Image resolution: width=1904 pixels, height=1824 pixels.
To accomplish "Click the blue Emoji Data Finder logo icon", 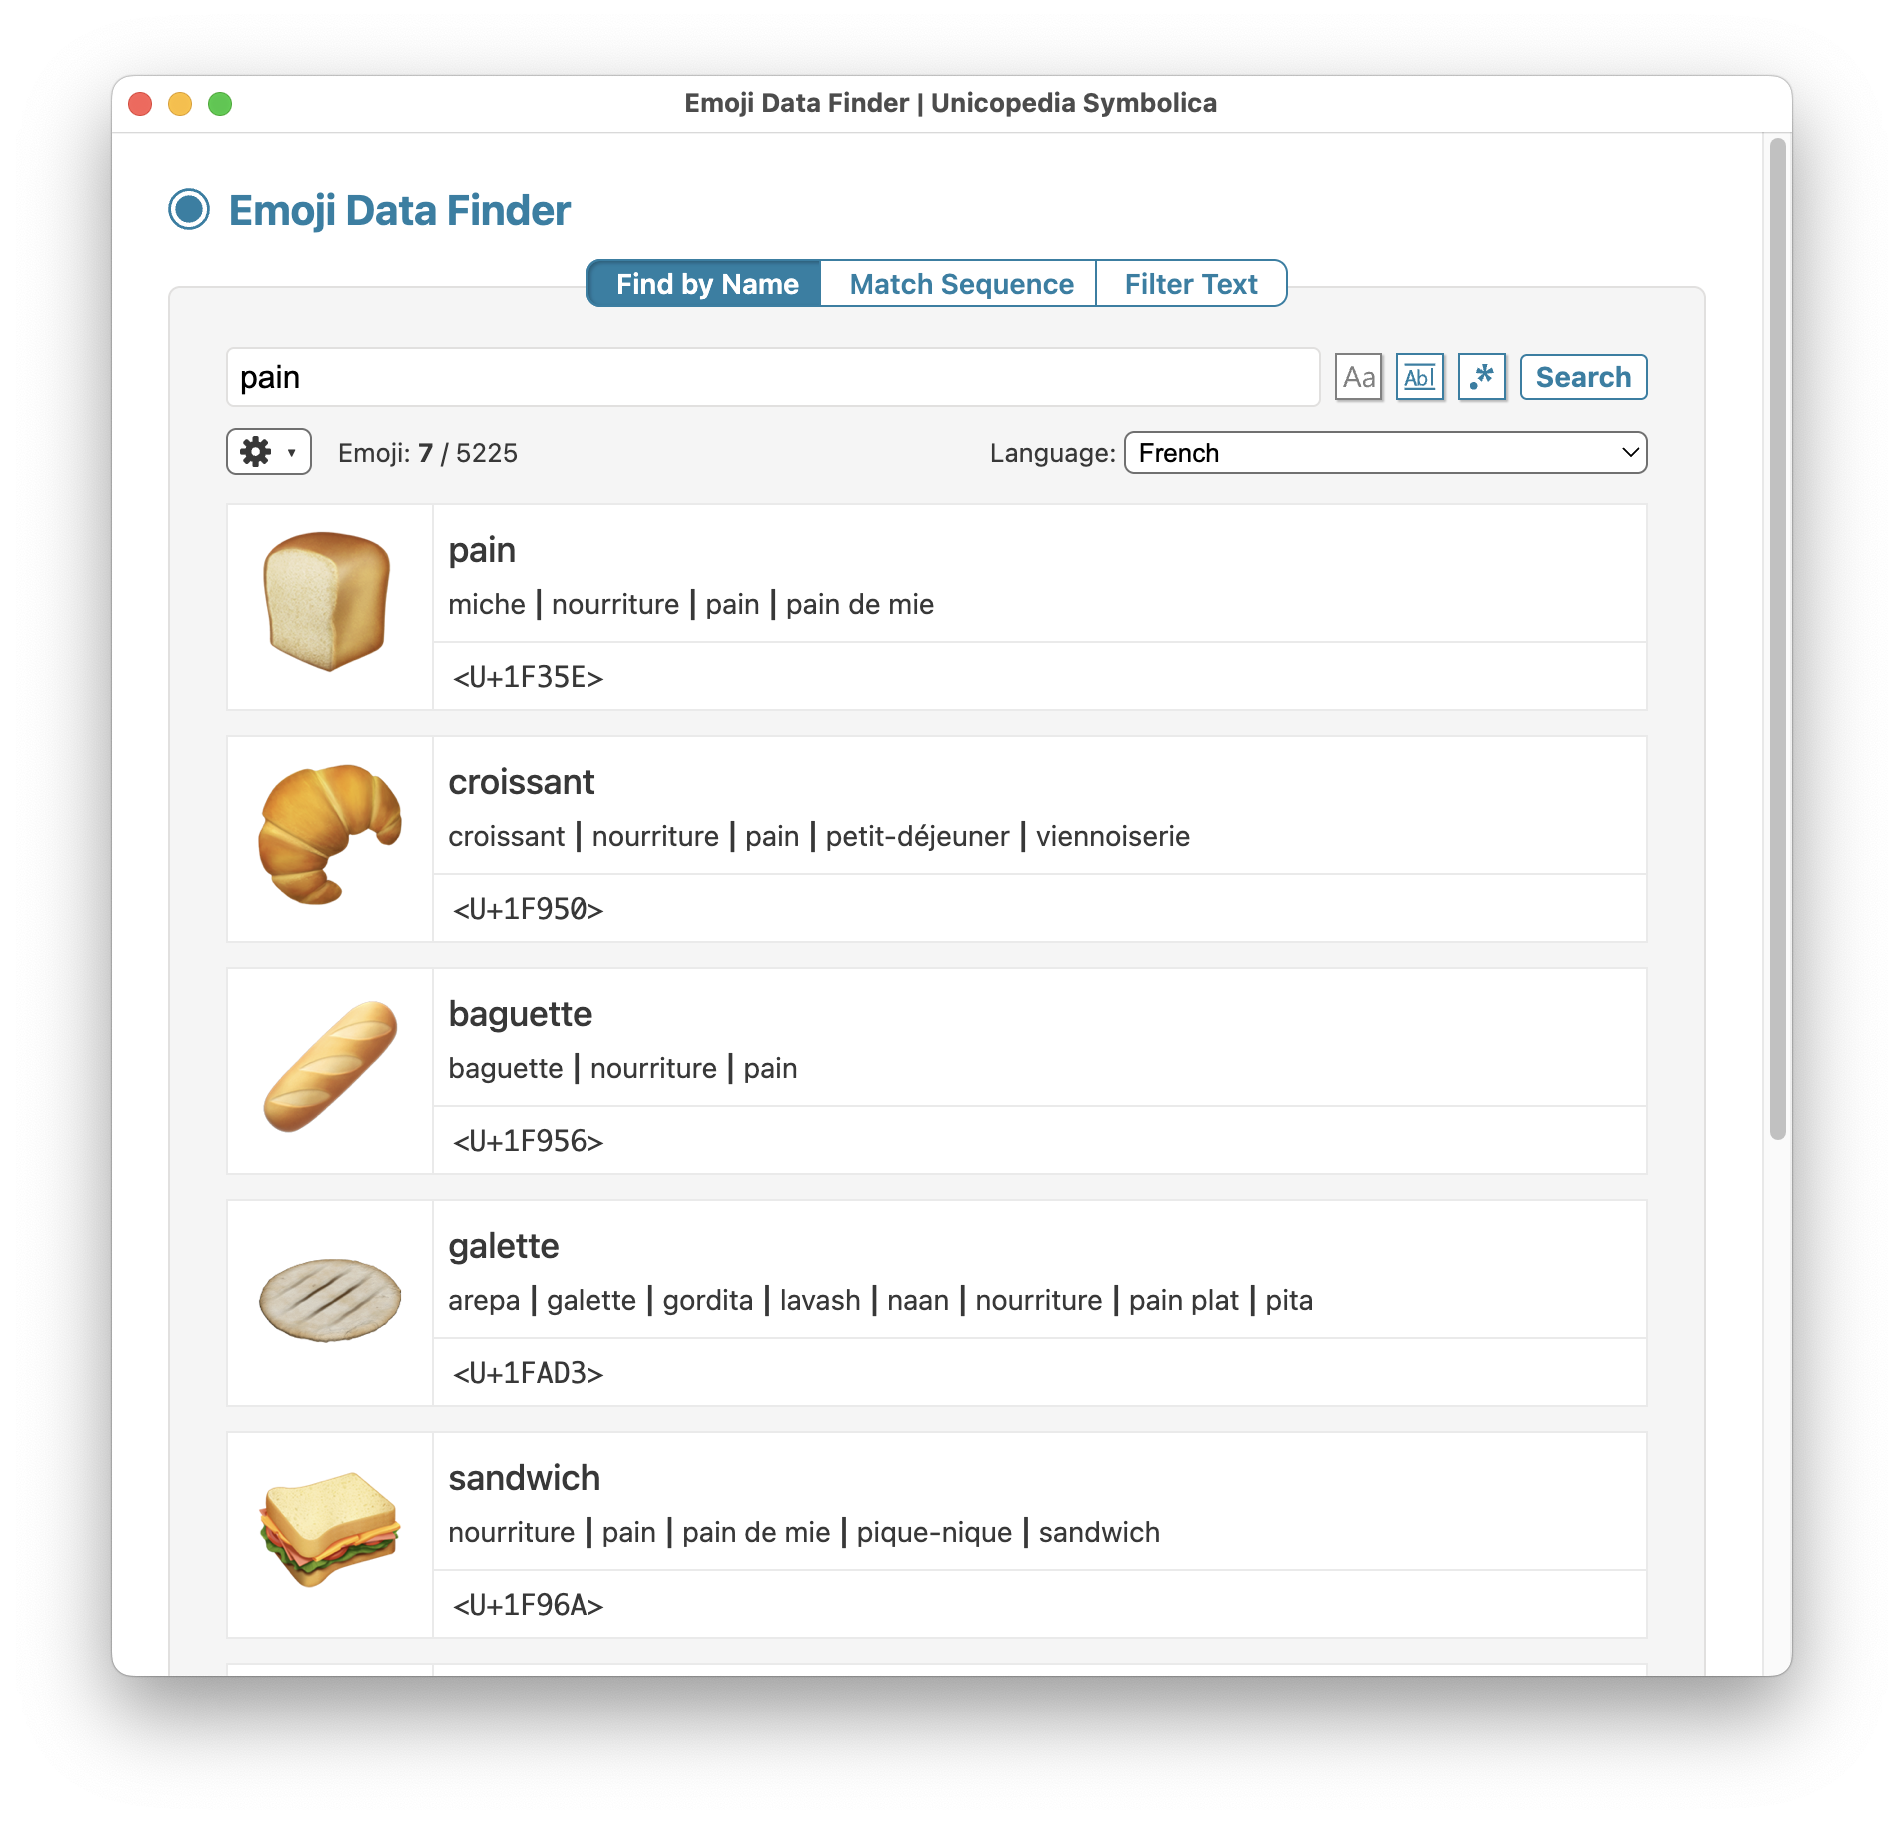I will (x=189, y=210).
